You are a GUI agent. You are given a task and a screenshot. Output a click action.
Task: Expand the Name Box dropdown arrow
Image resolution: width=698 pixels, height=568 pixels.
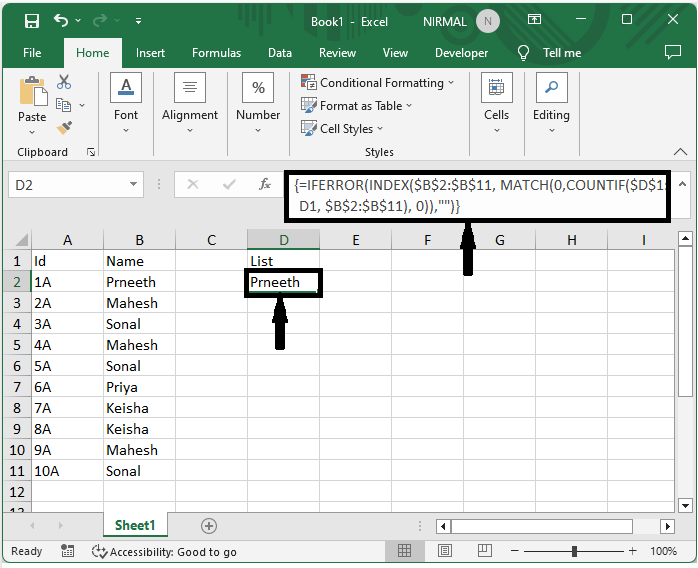point(135,185)
